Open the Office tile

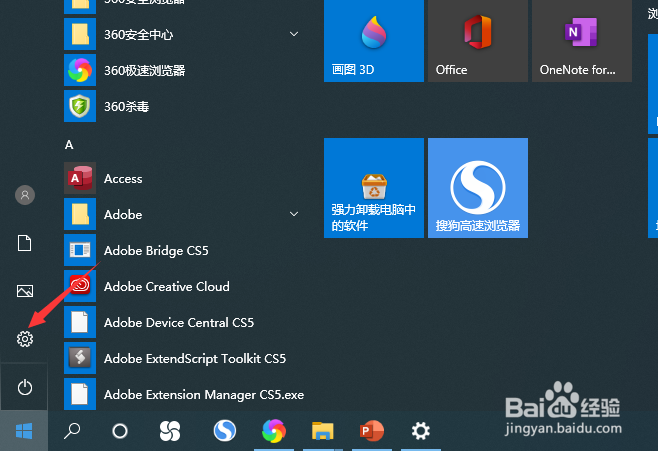tap(478, 41)
